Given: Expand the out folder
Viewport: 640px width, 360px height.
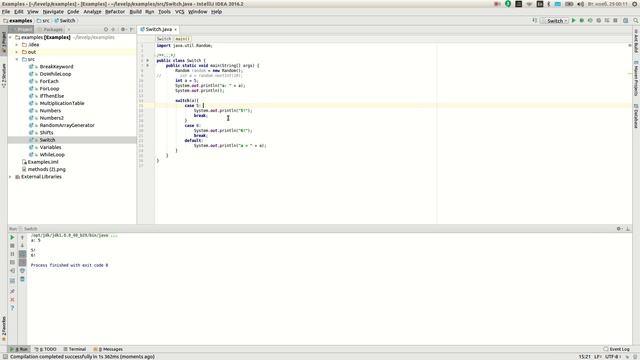Looking at the screenshot, I should pos(17,52).
